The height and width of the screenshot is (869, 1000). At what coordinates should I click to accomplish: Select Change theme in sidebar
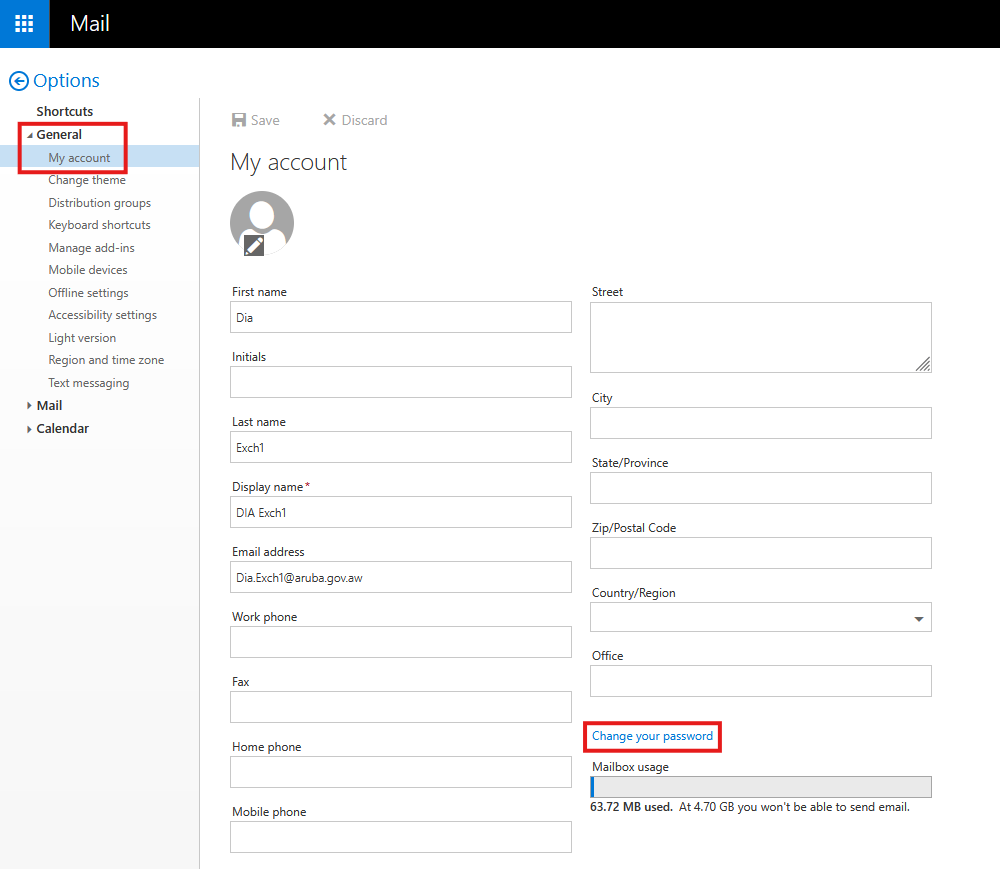[87, 180]
